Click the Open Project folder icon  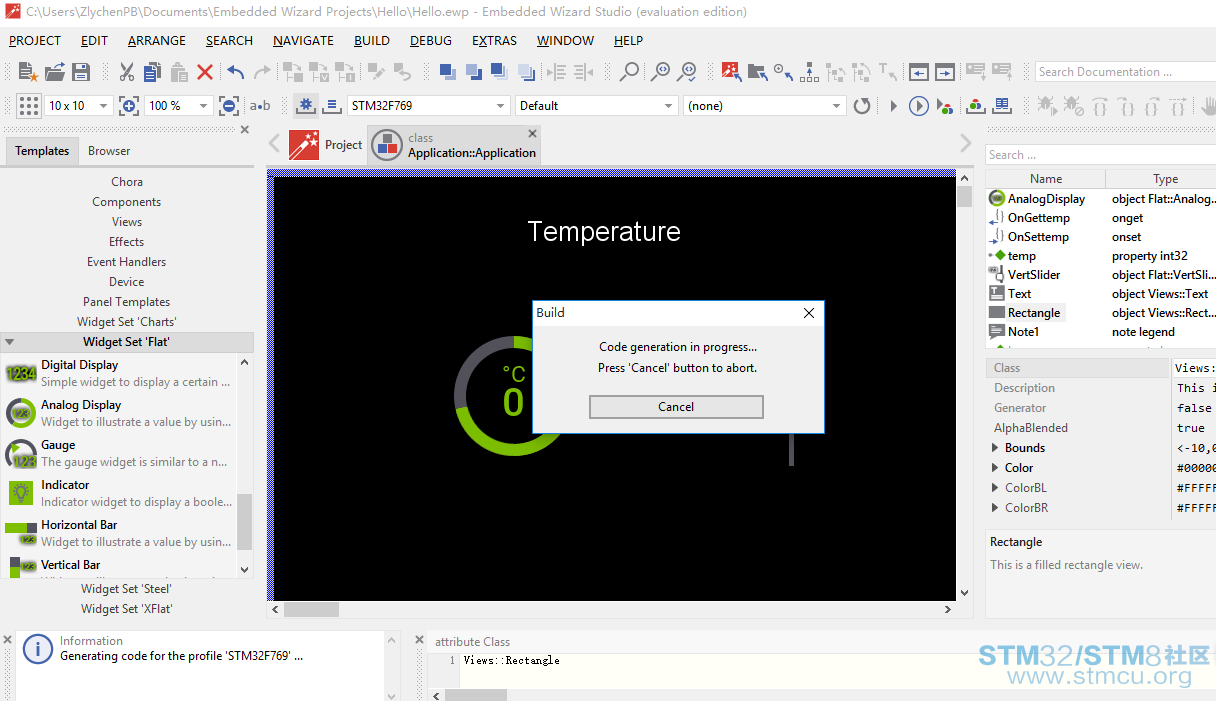[x=55, y=72]
